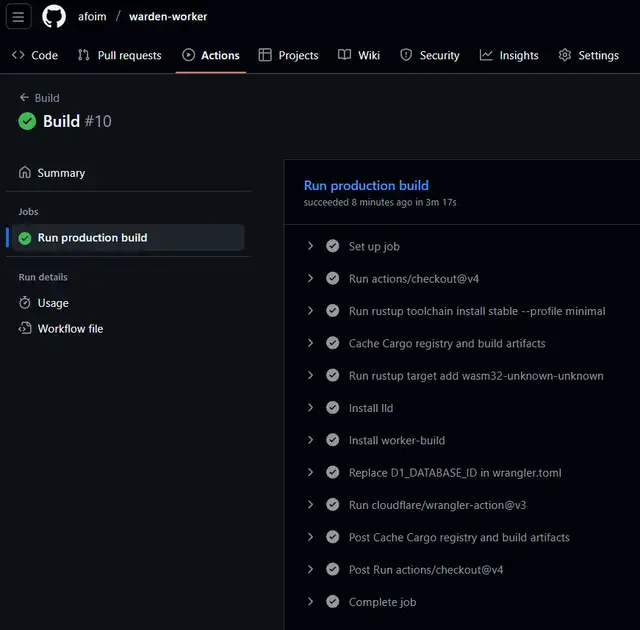Click the Summary home icon

[25, 173]
